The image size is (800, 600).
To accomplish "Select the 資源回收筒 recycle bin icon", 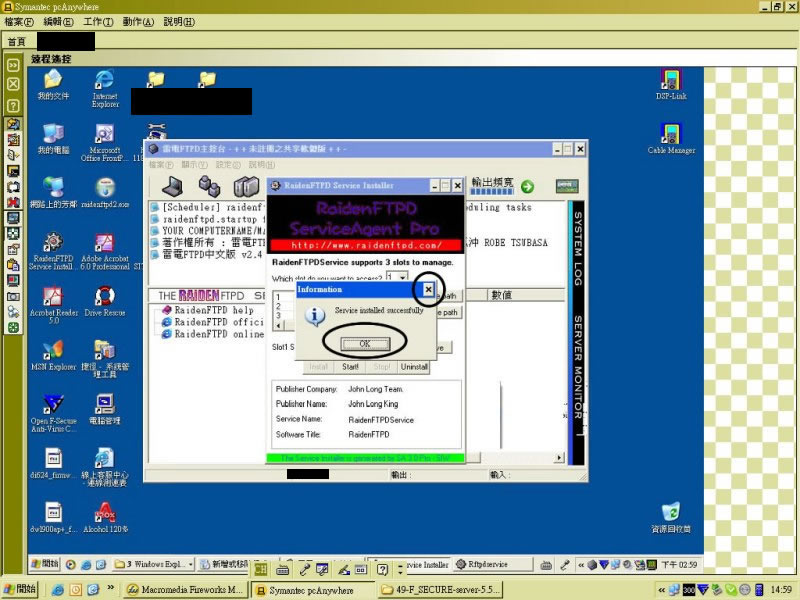I will (x=671, y=517).
